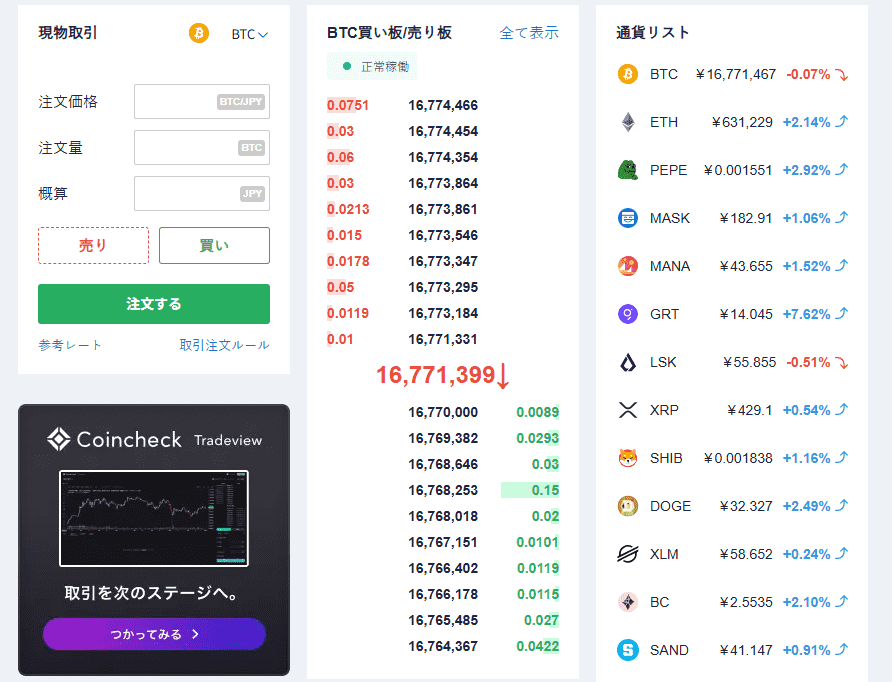Viewport: 892px width, 682px height.
Task: Click 全て表示 to show full order book
Action: coord(529,33)
